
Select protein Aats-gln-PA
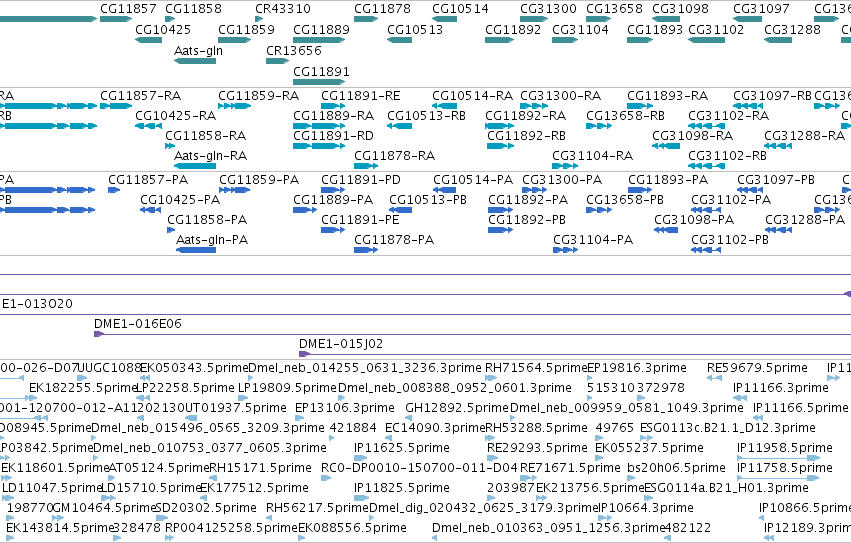(212, 240)
